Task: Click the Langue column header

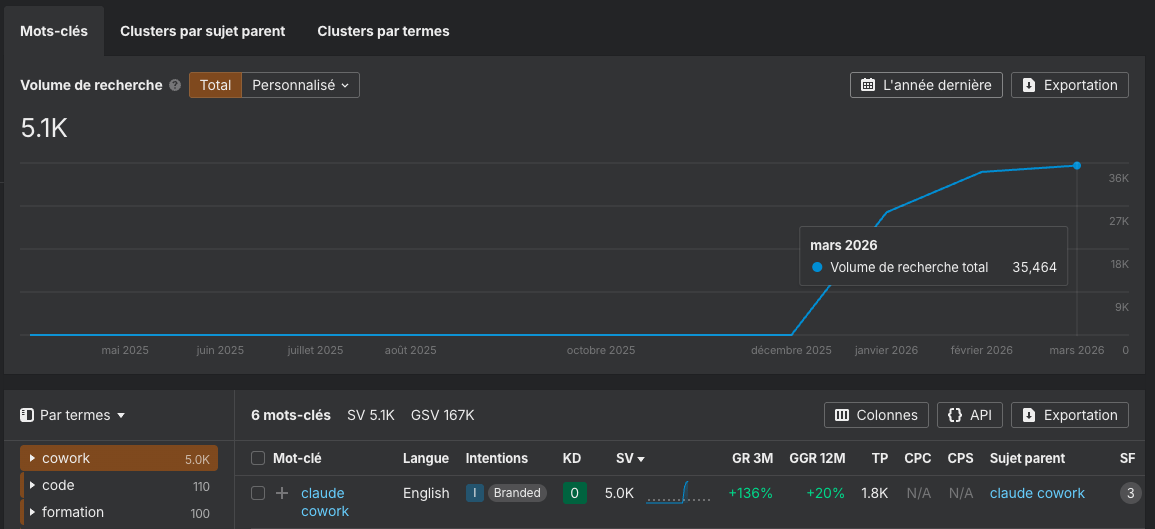Action: tap(426, 458)
